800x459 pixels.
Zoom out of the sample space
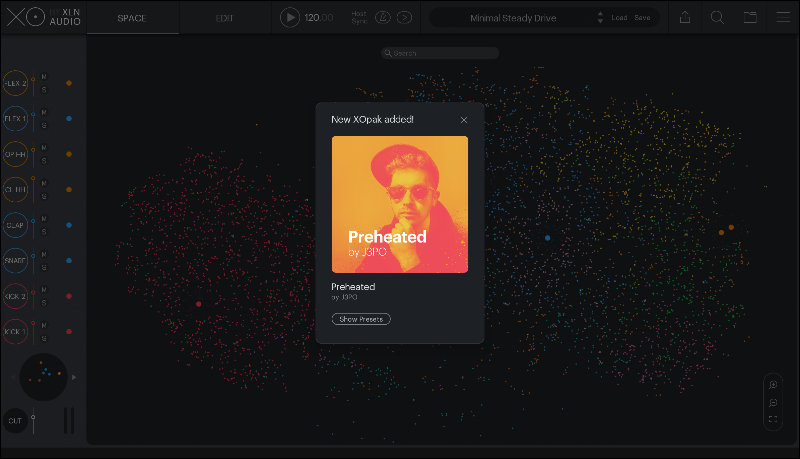[x=773, y=402]
